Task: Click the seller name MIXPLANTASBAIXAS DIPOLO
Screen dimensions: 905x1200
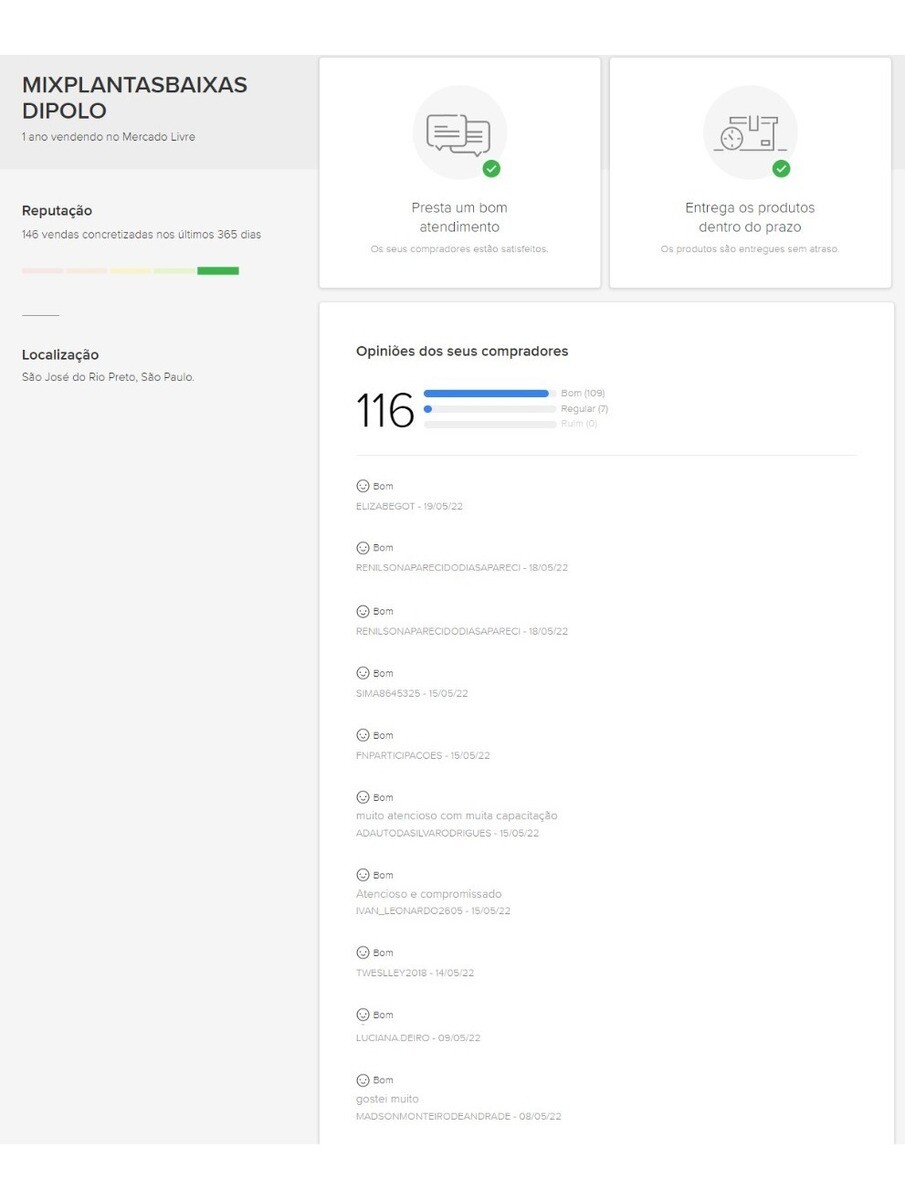Action: tap(134, 98)
